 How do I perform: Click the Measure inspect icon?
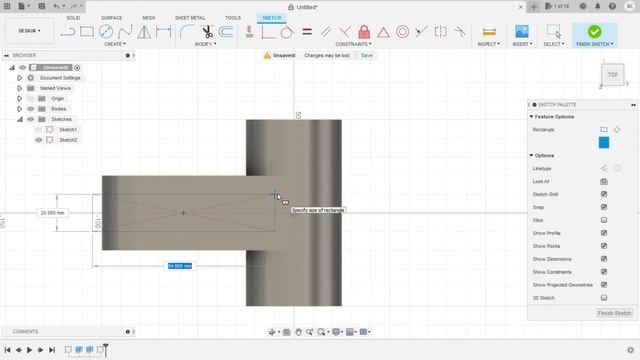click(489, 32)
